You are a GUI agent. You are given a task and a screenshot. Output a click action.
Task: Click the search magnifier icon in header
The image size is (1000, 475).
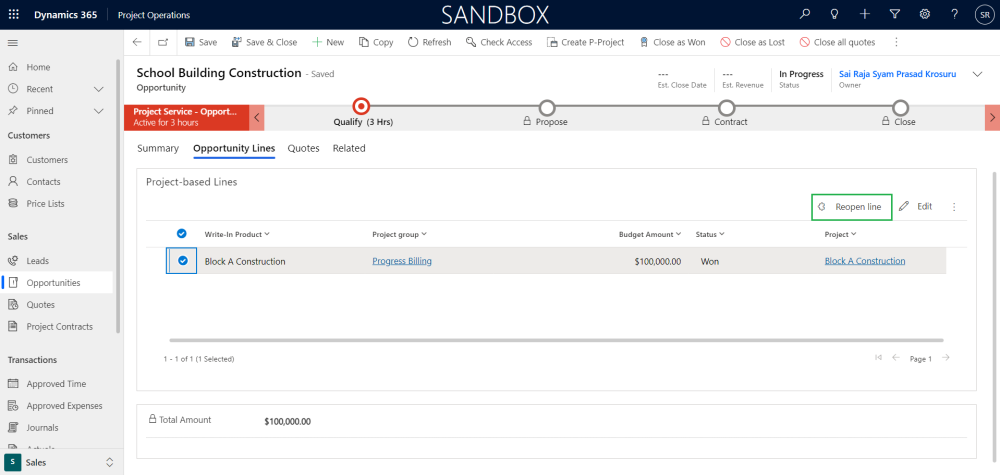point(805,15)
